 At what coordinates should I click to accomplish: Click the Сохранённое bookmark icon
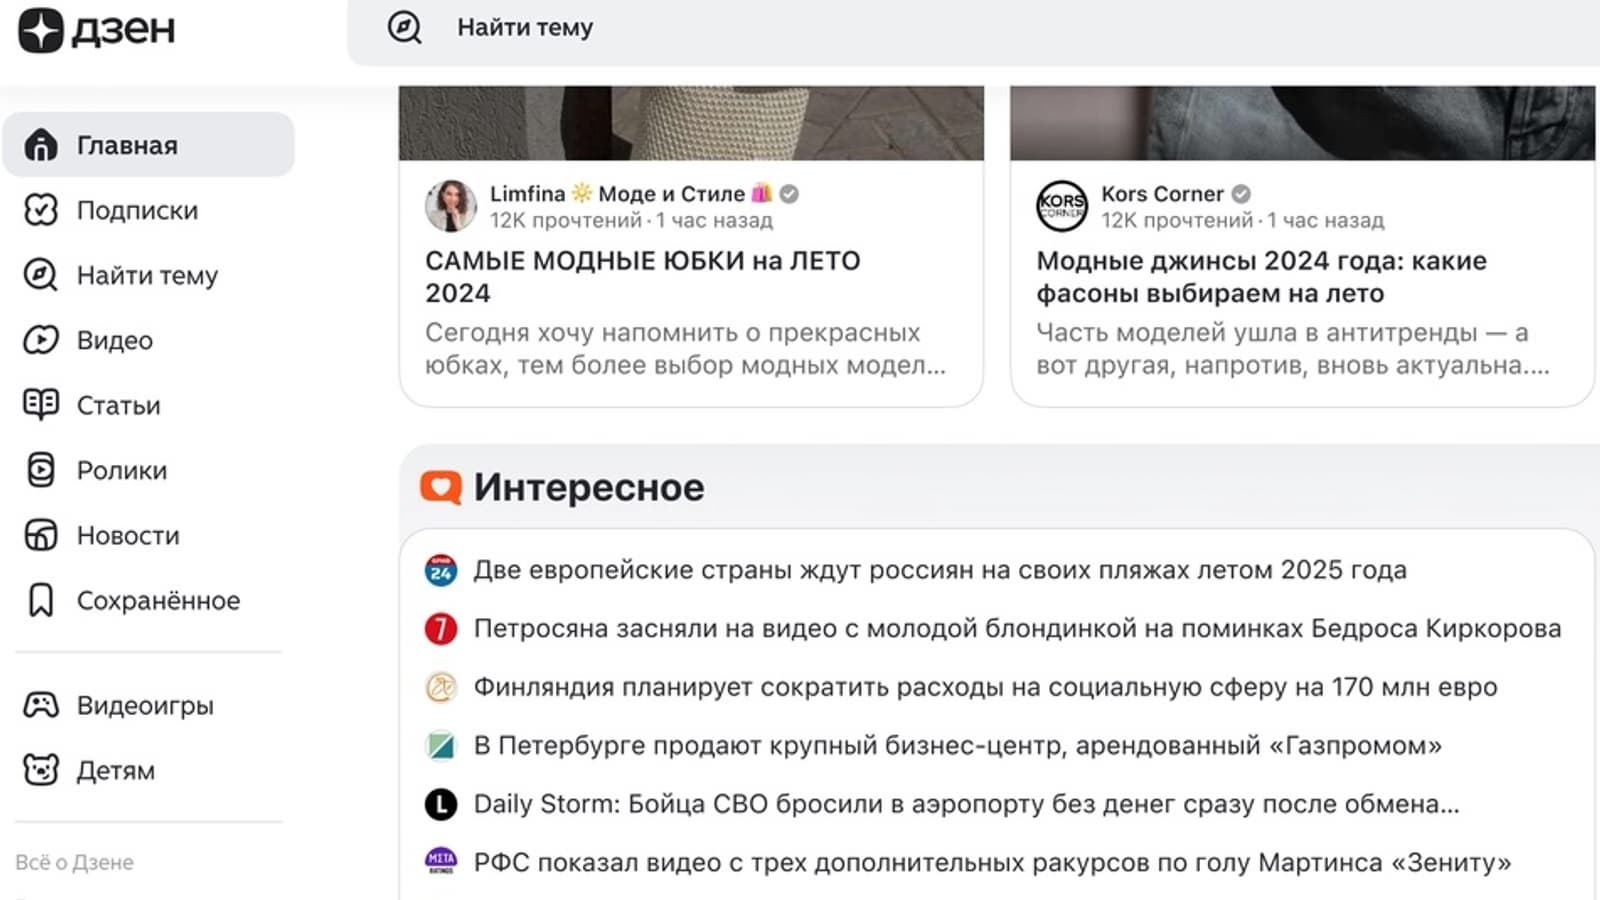[x=41, y=600]
